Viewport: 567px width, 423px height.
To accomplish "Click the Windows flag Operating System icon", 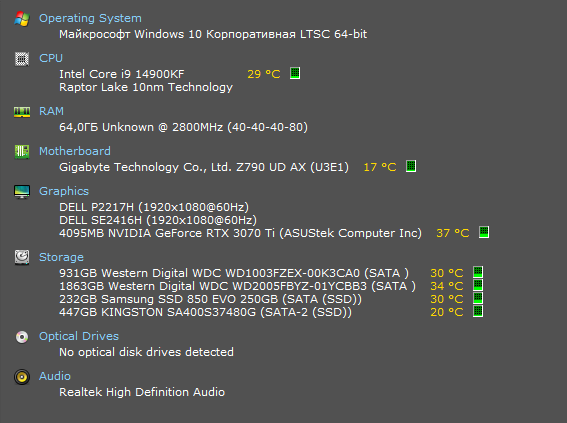I will 22,18.
